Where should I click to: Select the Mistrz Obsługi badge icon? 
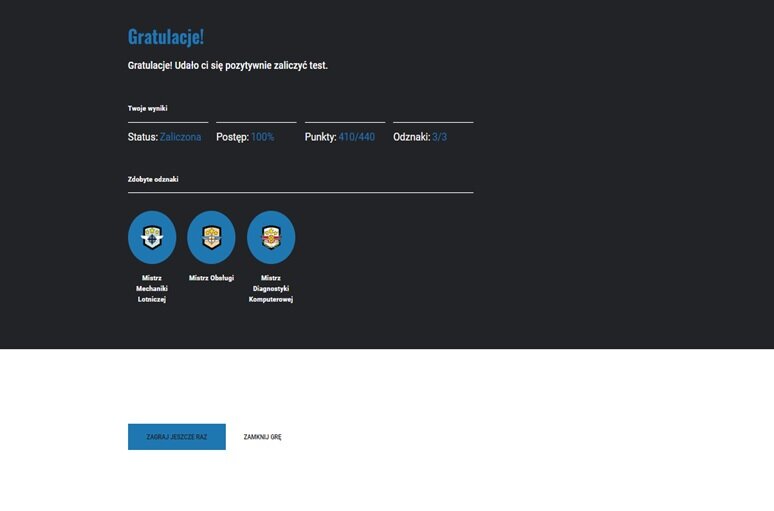pyautogui.click(x=211, y=237)
